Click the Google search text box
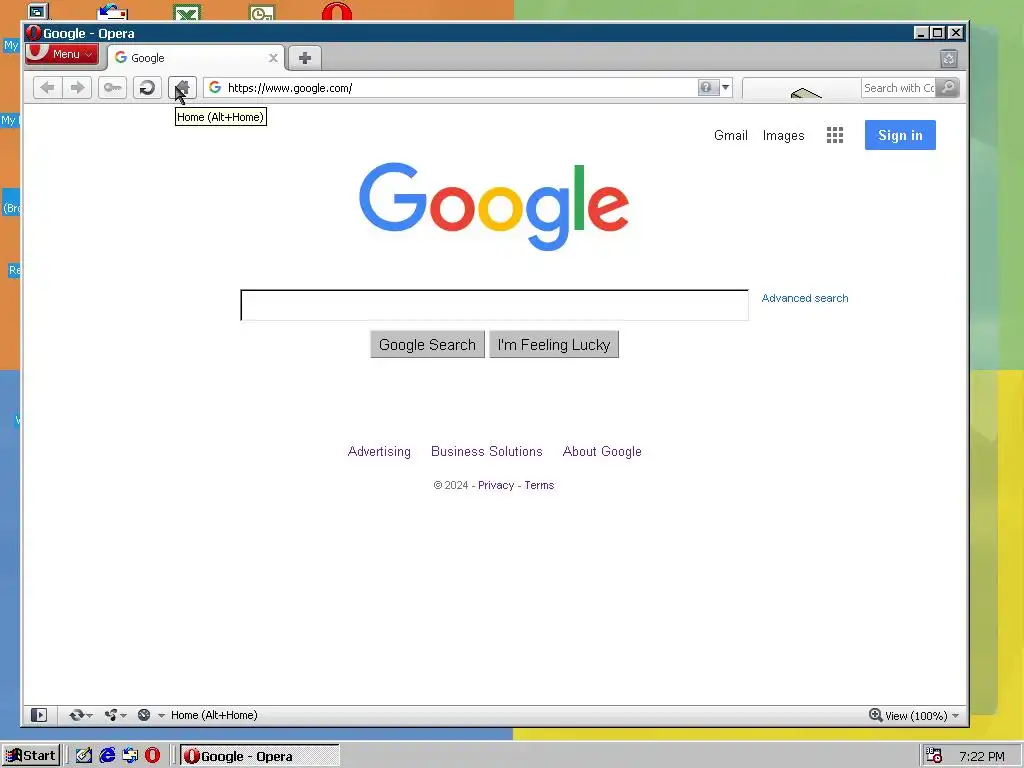Viewport: 1024px width, 768px height. coord(494,305)
